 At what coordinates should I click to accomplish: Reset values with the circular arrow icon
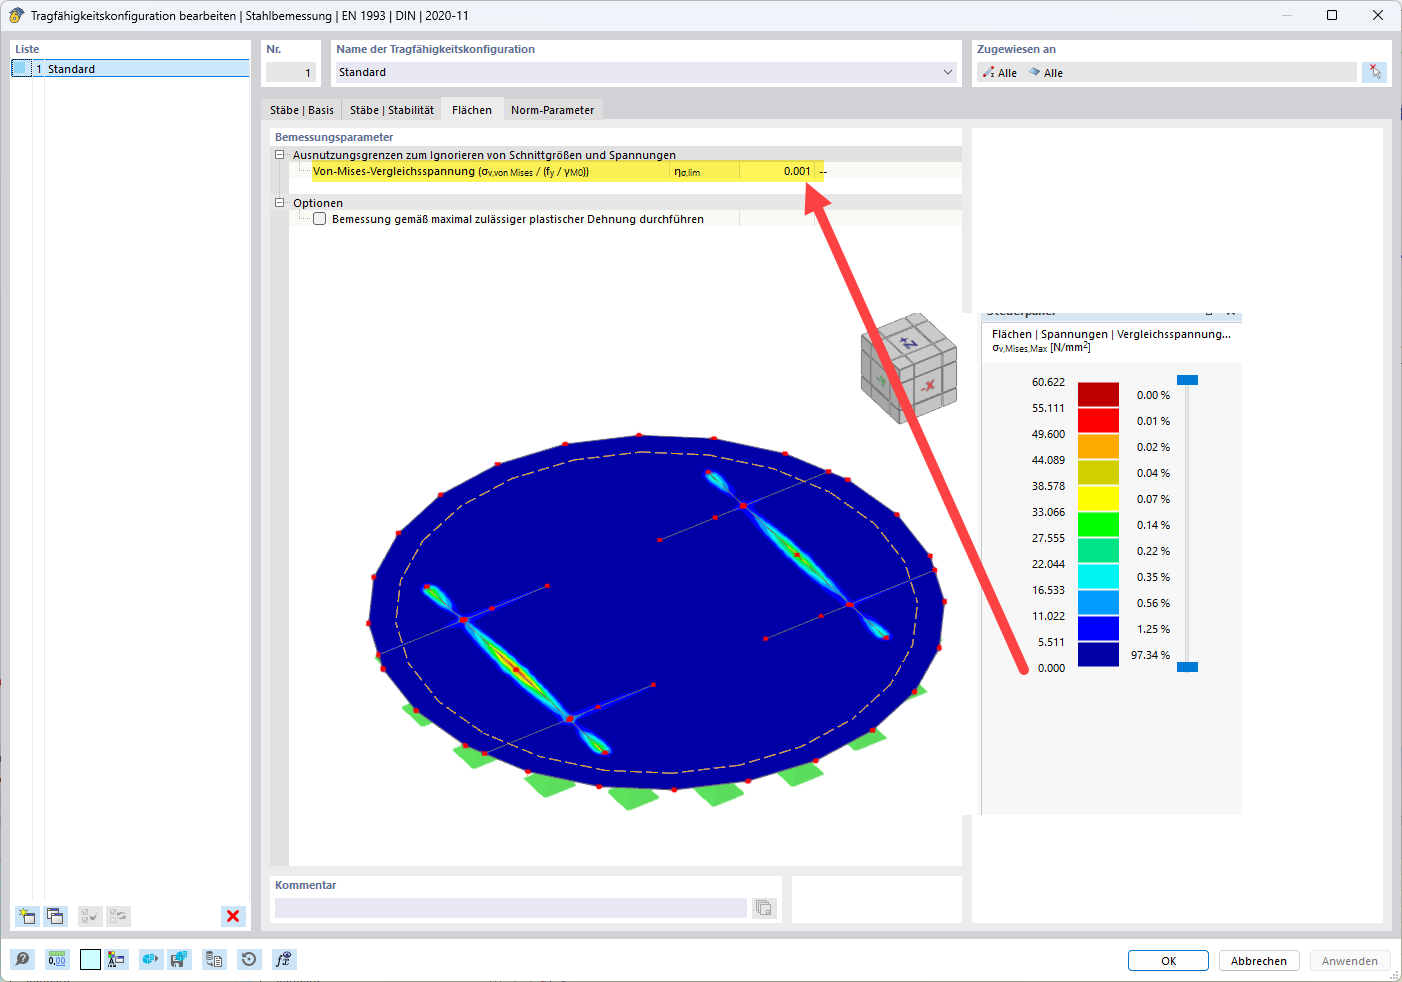pos(249,960)
